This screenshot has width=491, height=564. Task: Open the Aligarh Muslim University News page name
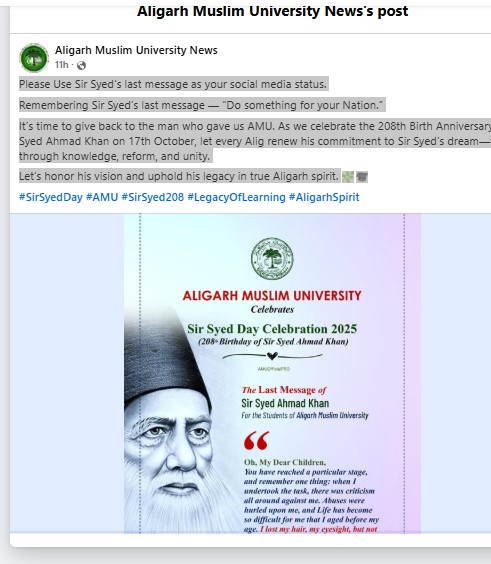click(136, 50)
